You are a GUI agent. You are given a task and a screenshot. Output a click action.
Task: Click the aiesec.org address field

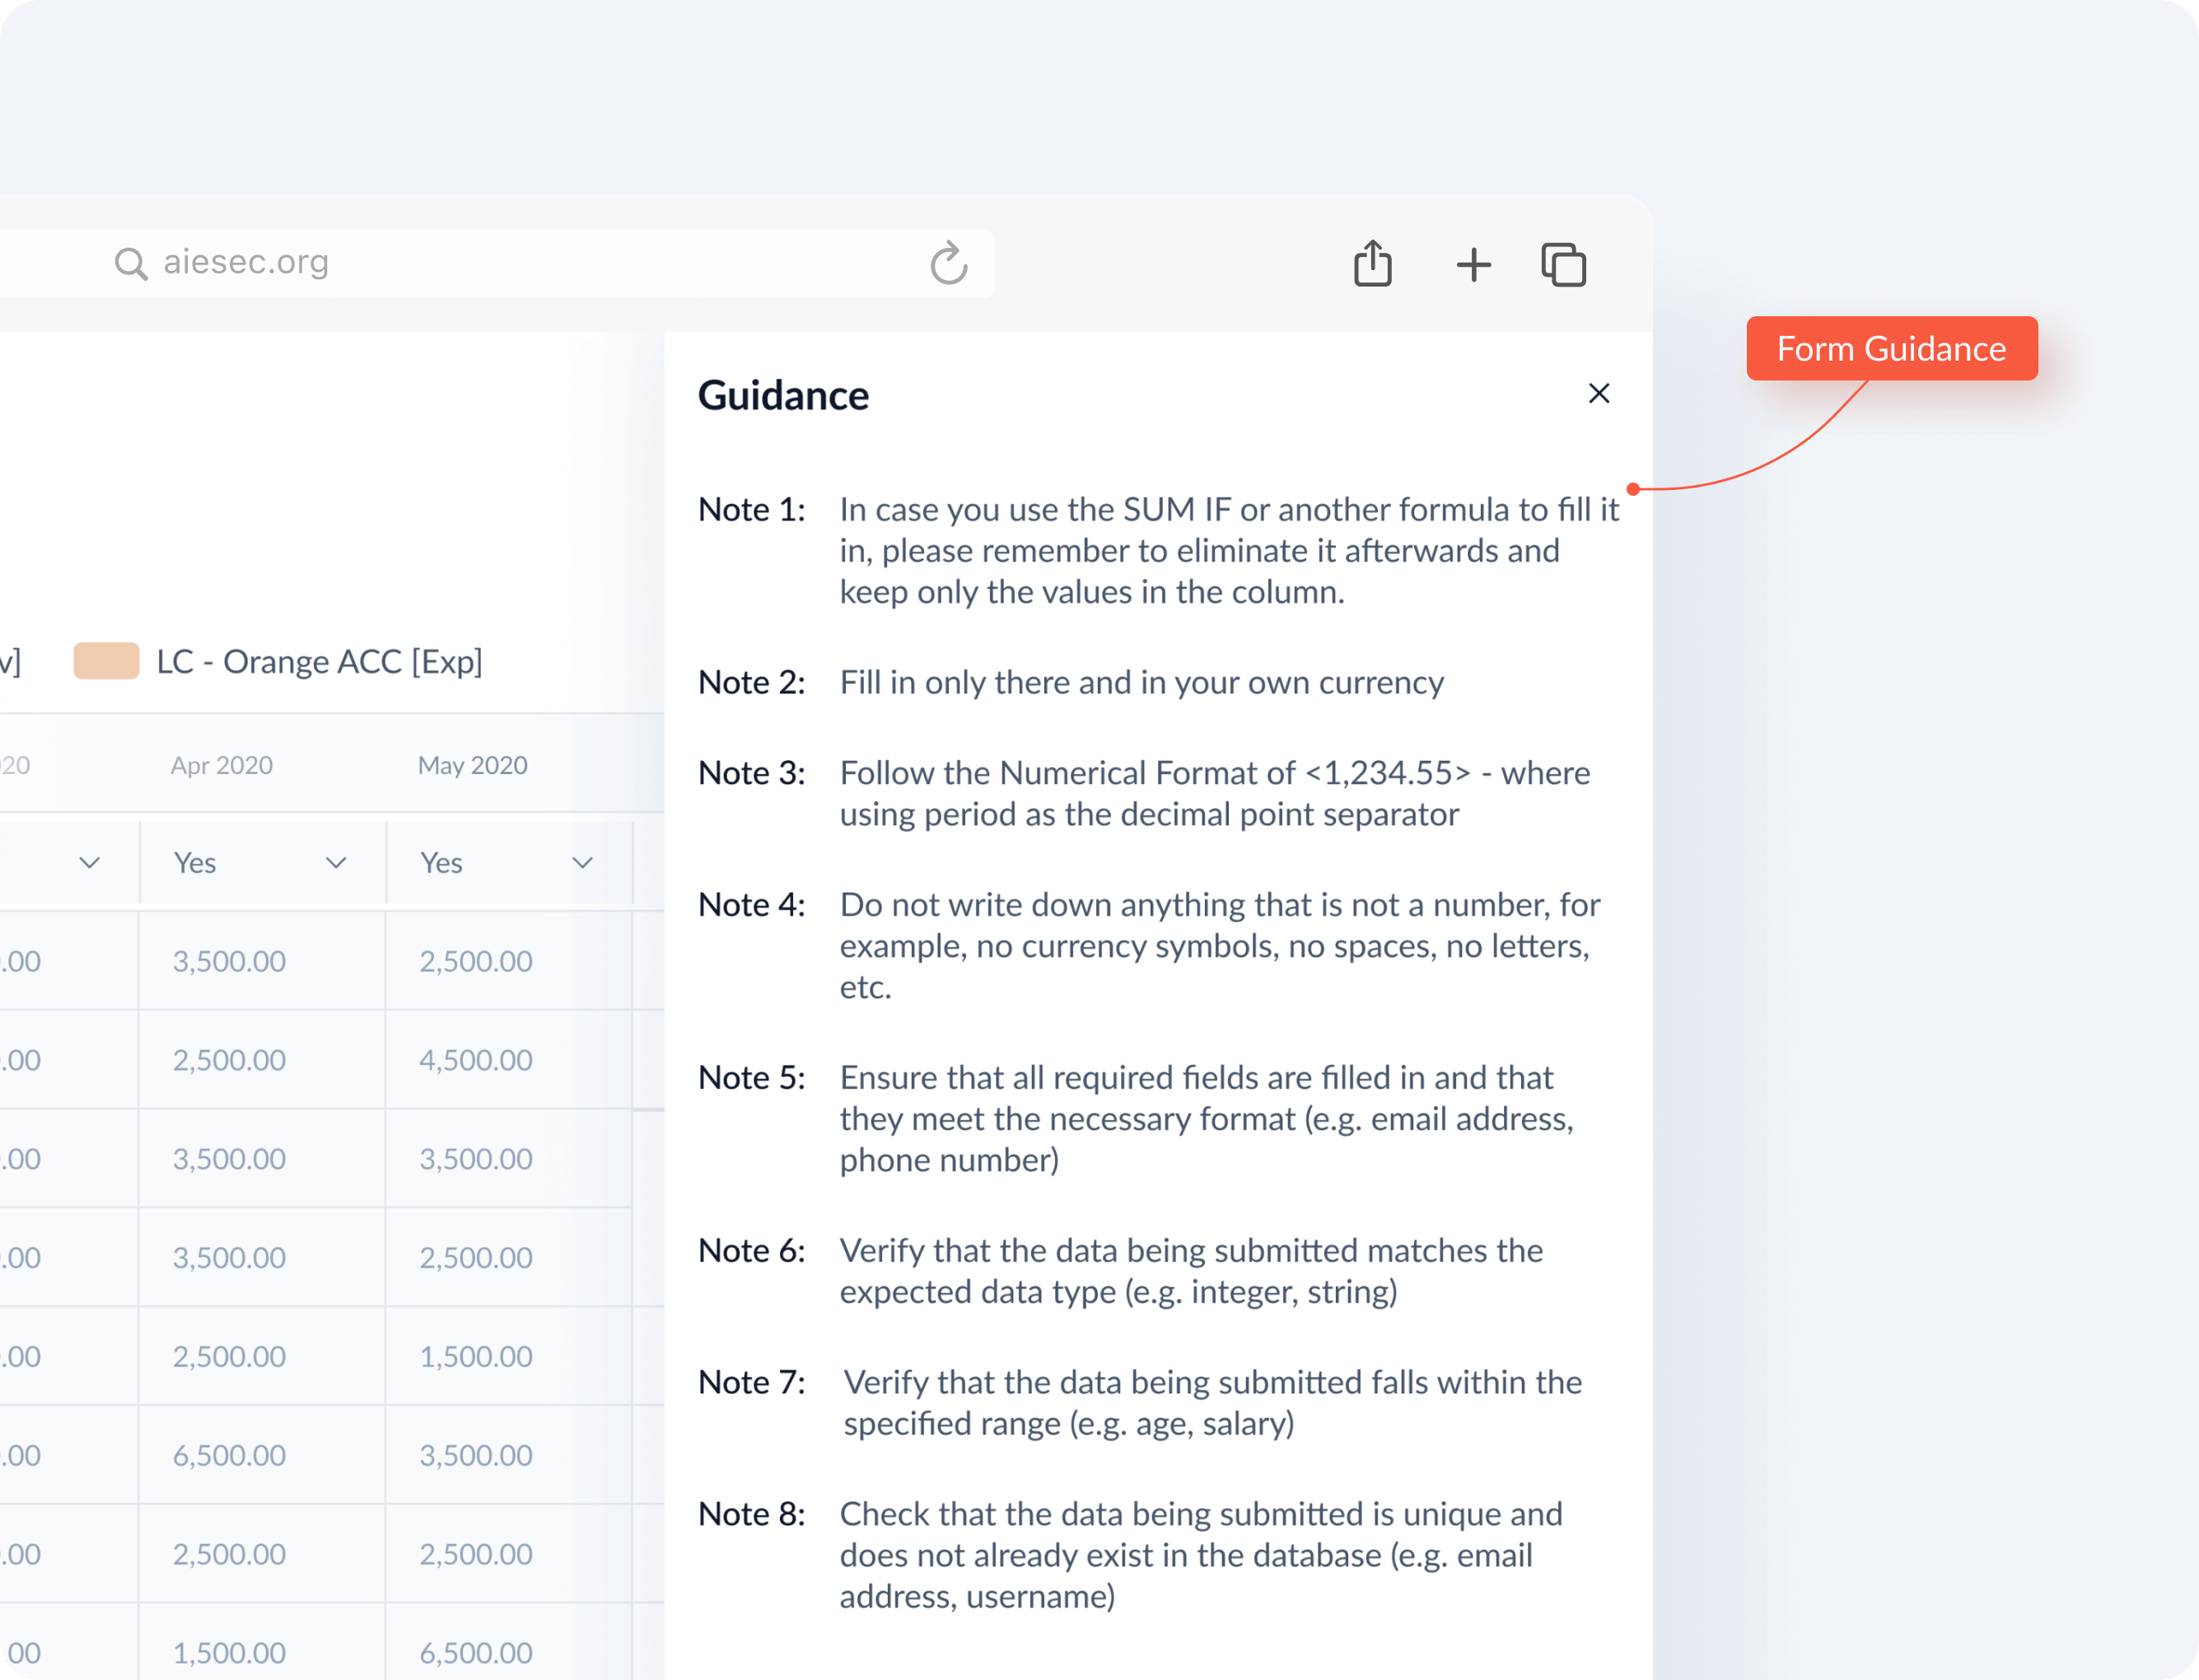click(497, 263)
